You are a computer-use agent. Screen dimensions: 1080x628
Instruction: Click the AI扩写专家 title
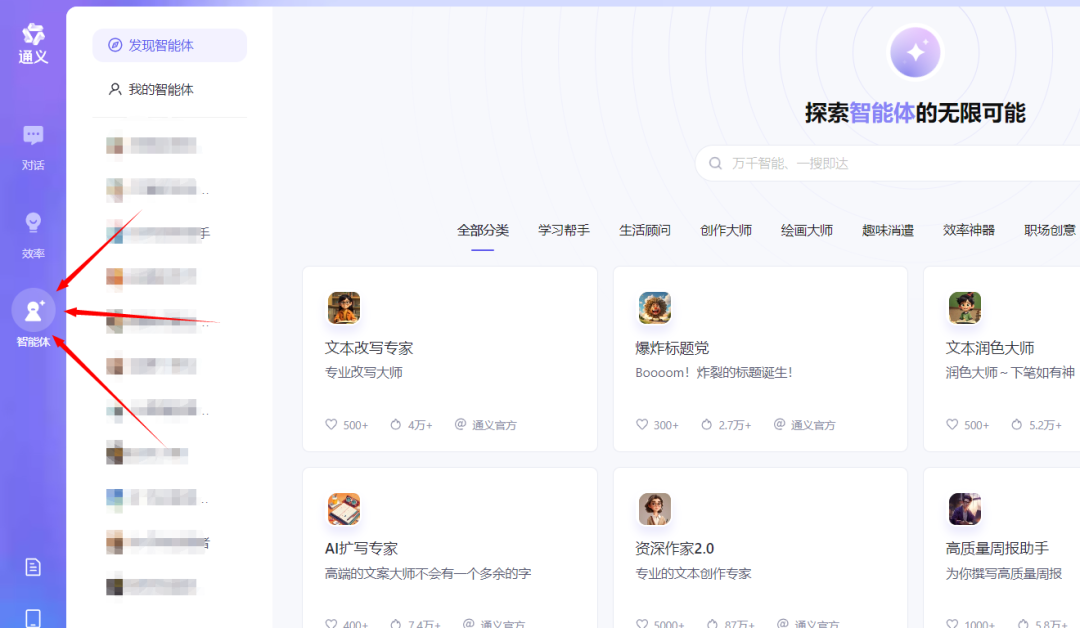point(361,549)
